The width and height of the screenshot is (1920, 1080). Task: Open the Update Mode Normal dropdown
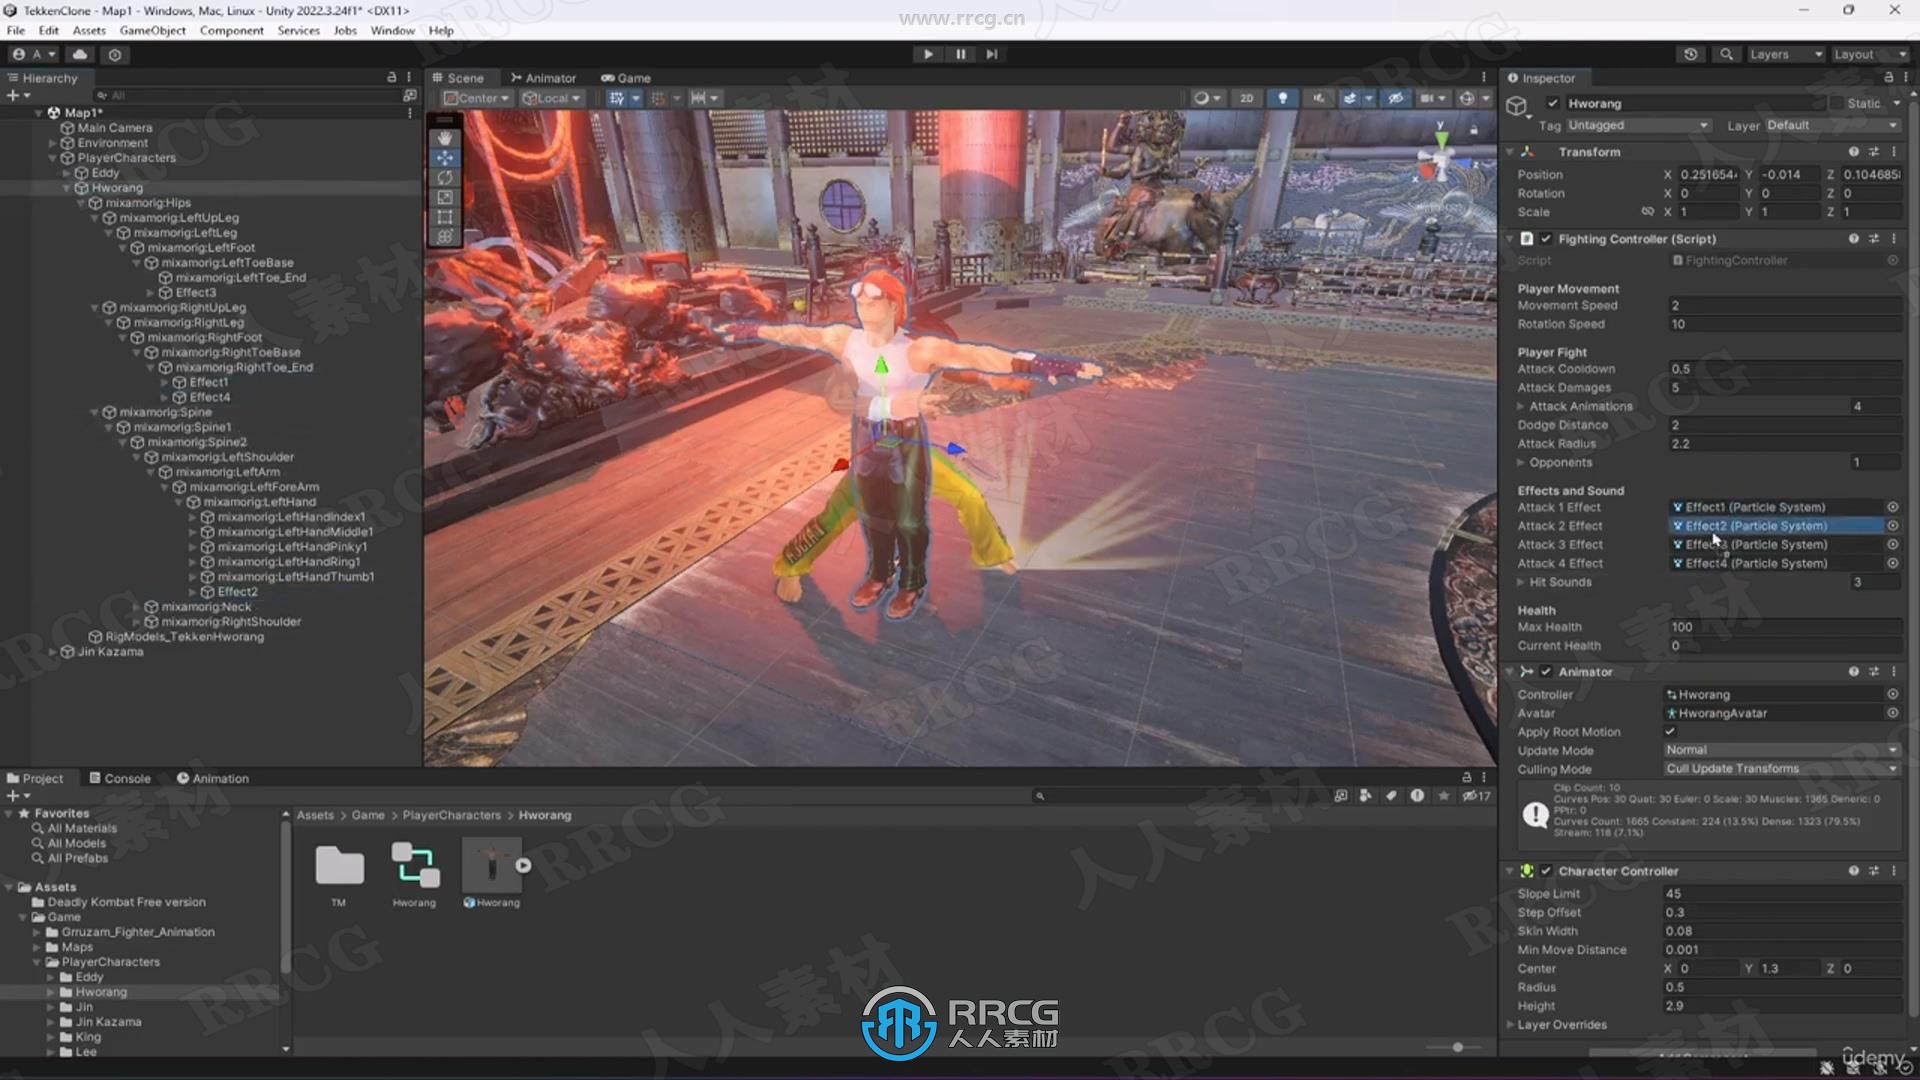1781,750
